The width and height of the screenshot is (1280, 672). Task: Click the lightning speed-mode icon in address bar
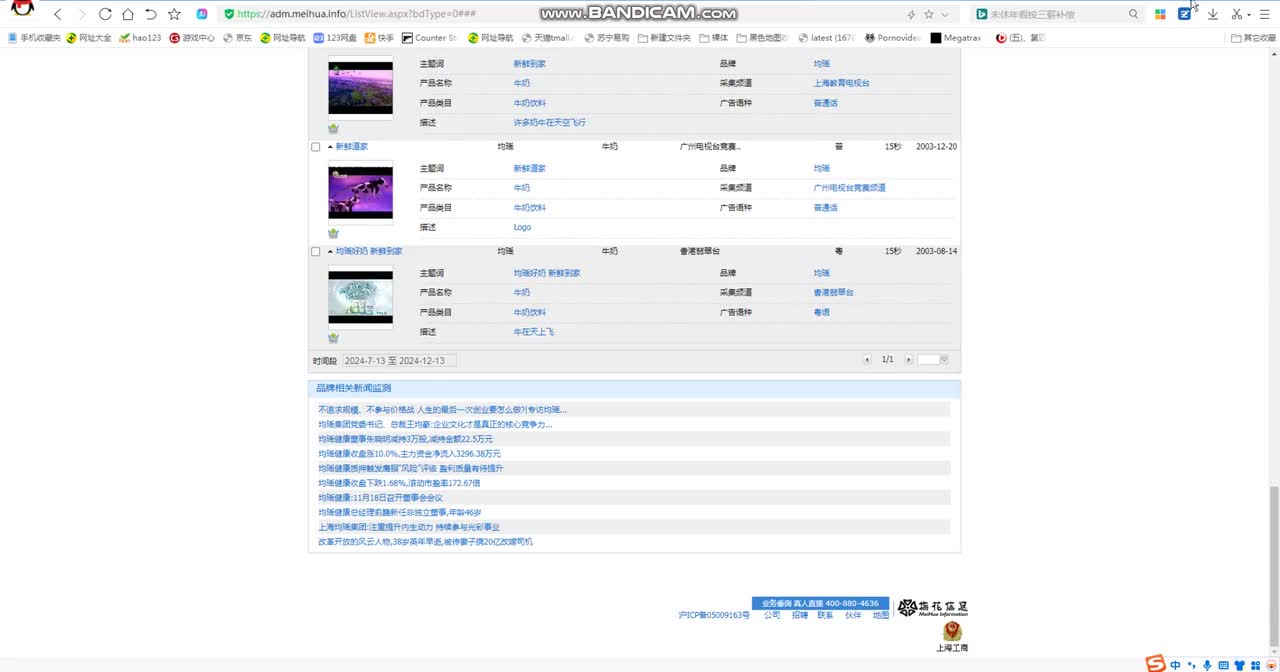911,14
